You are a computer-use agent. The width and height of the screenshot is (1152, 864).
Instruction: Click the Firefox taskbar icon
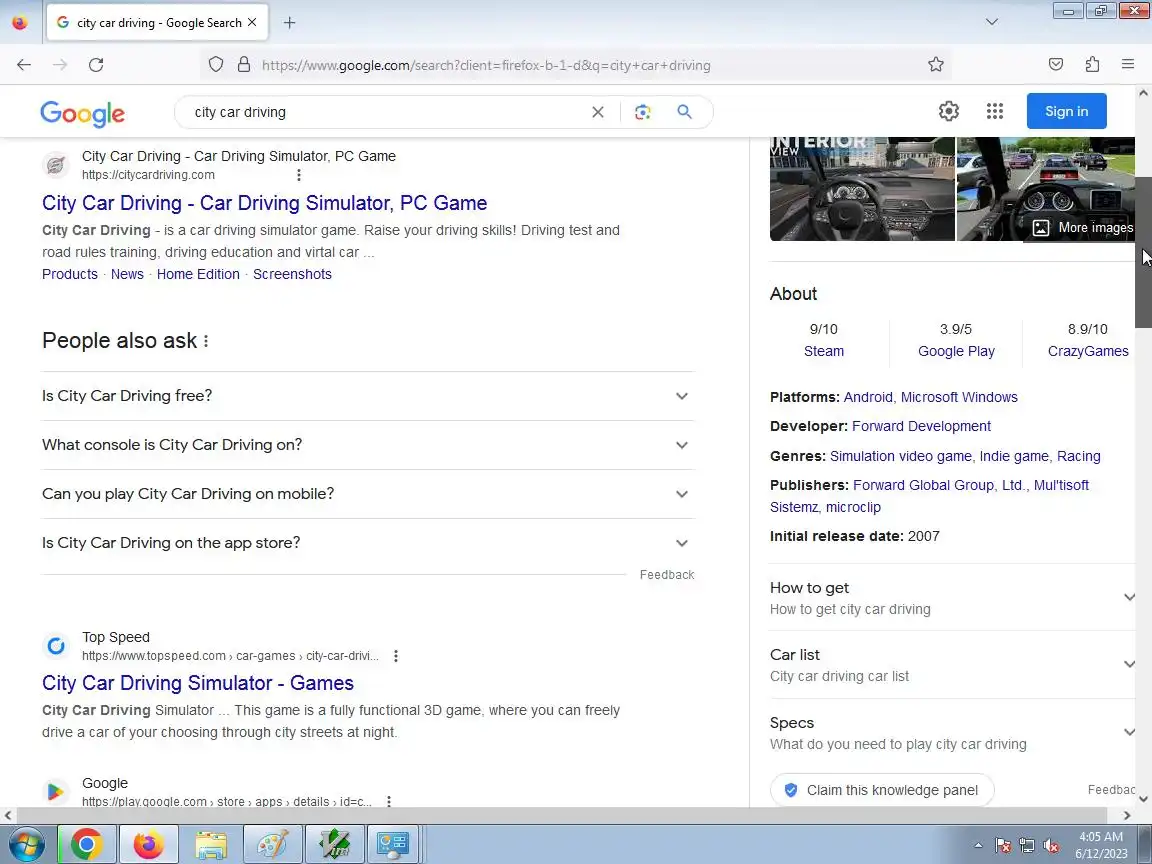pyautogui.click(x=148, y=844)
